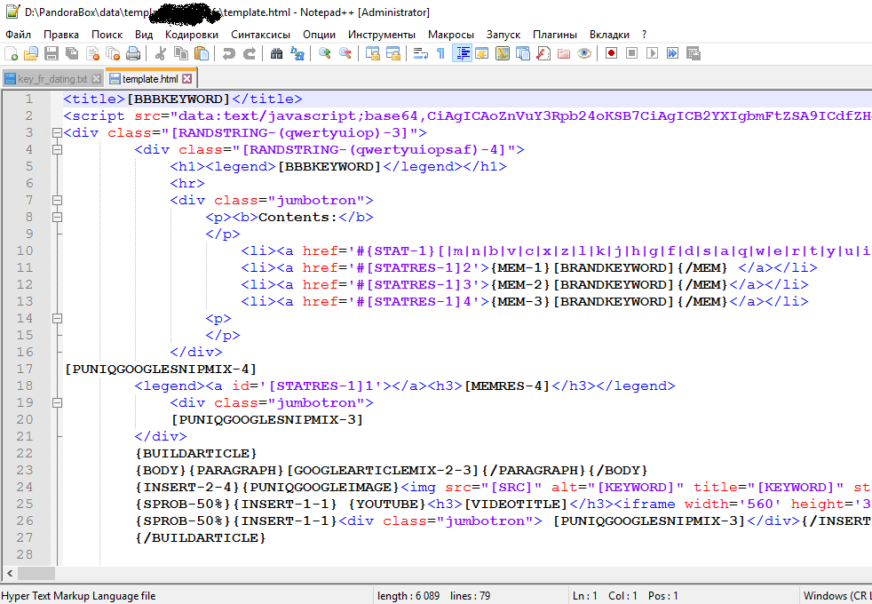Play back the recorded macro
872x604 pixels.
coord(652,53)
